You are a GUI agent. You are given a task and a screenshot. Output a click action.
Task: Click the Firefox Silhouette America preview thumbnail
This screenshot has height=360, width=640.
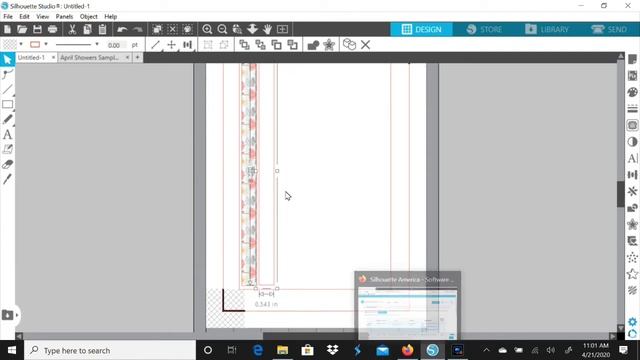[x=407, y=305]
